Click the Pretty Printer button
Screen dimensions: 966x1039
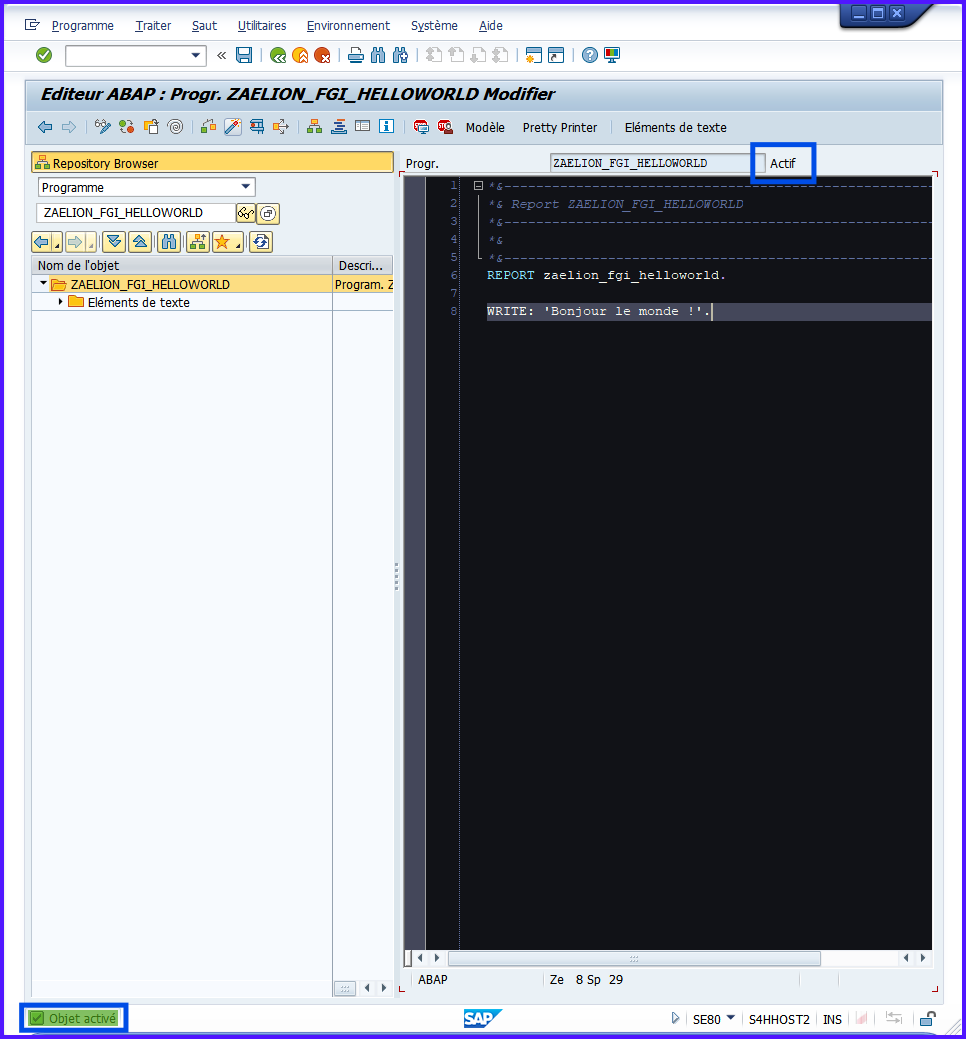pos(559,127)
